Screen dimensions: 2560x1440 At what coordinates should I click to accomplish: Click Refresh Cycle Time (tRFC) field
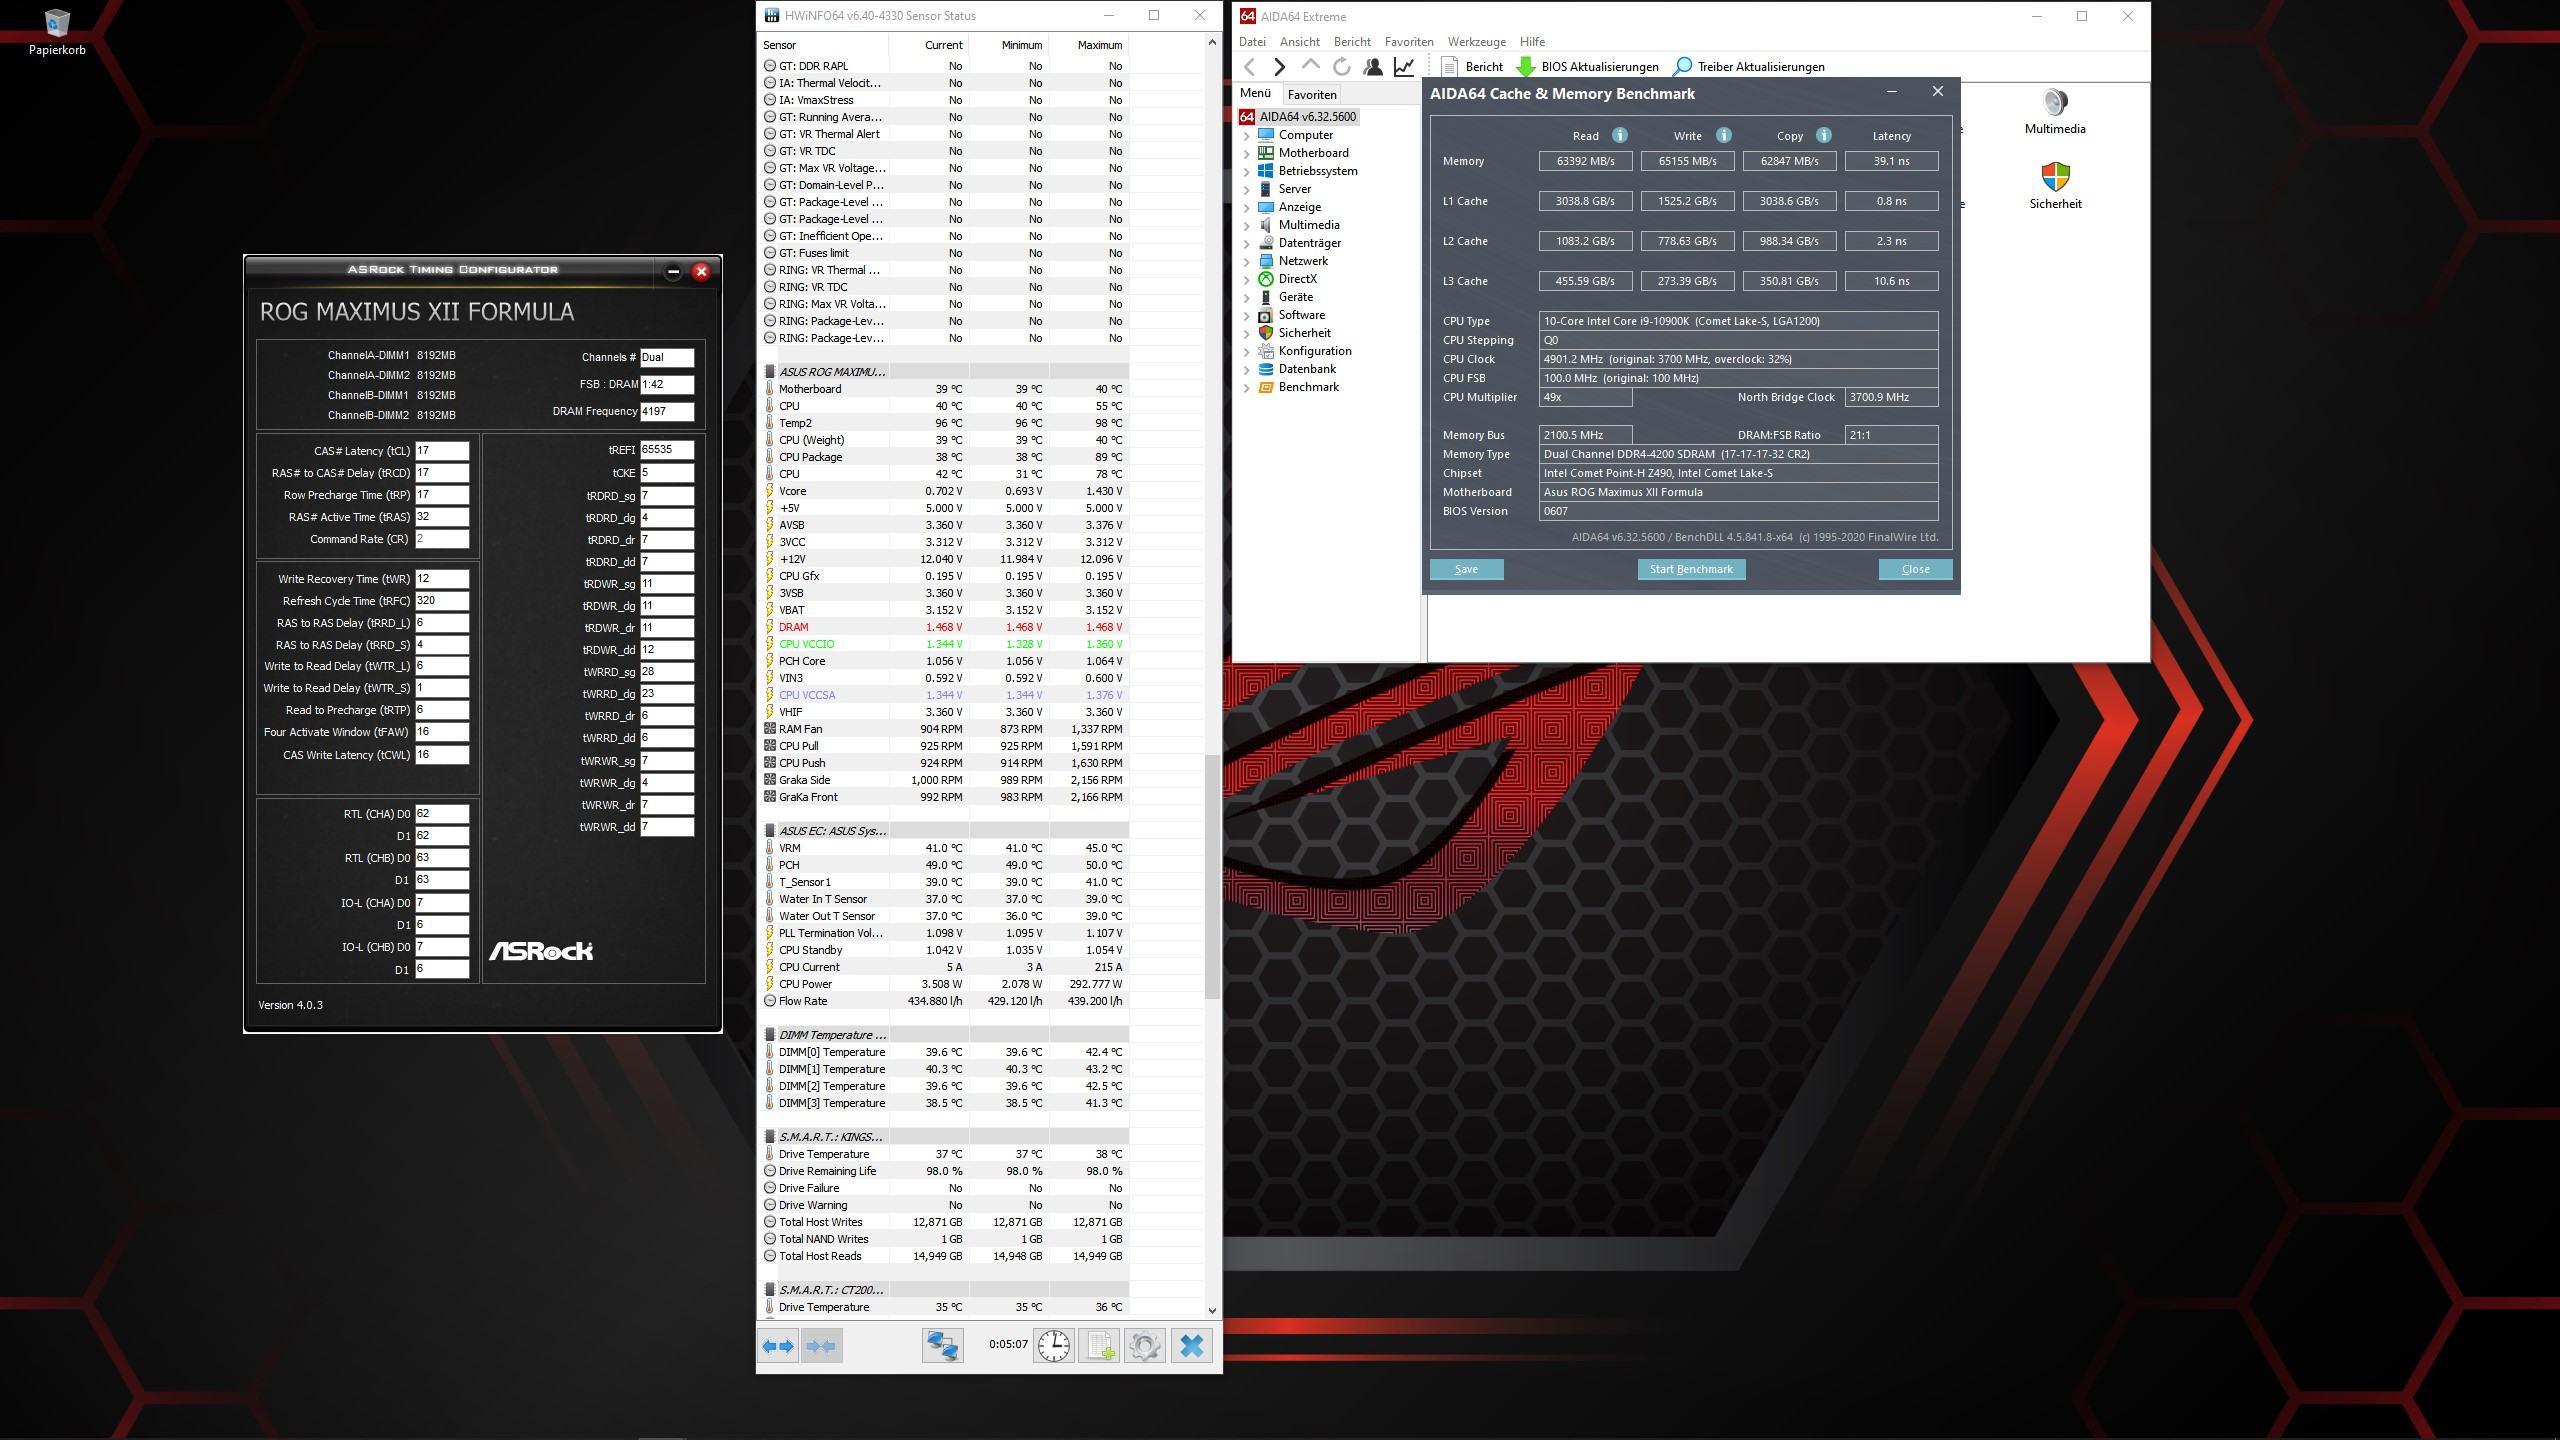(441, 601)
